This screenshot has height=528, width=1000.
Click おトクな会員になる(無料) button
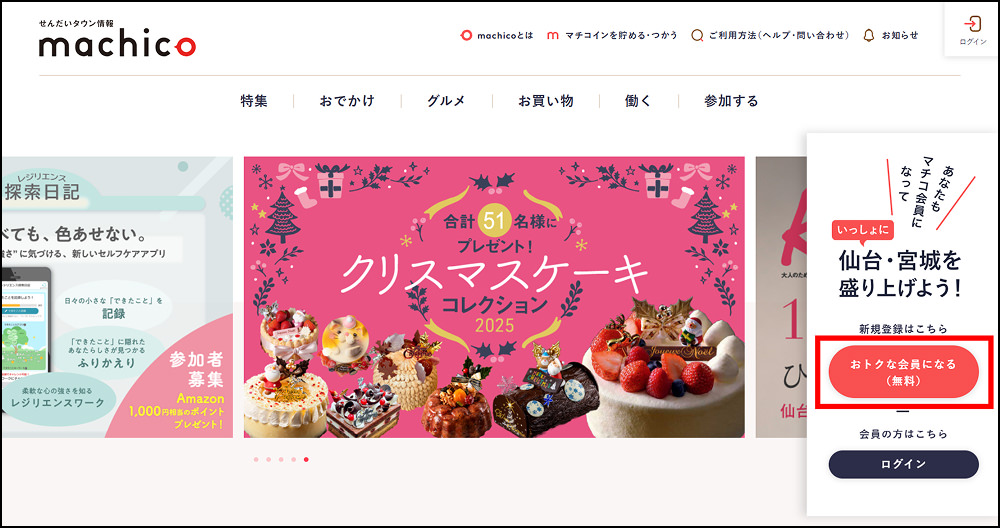point(903,372)
